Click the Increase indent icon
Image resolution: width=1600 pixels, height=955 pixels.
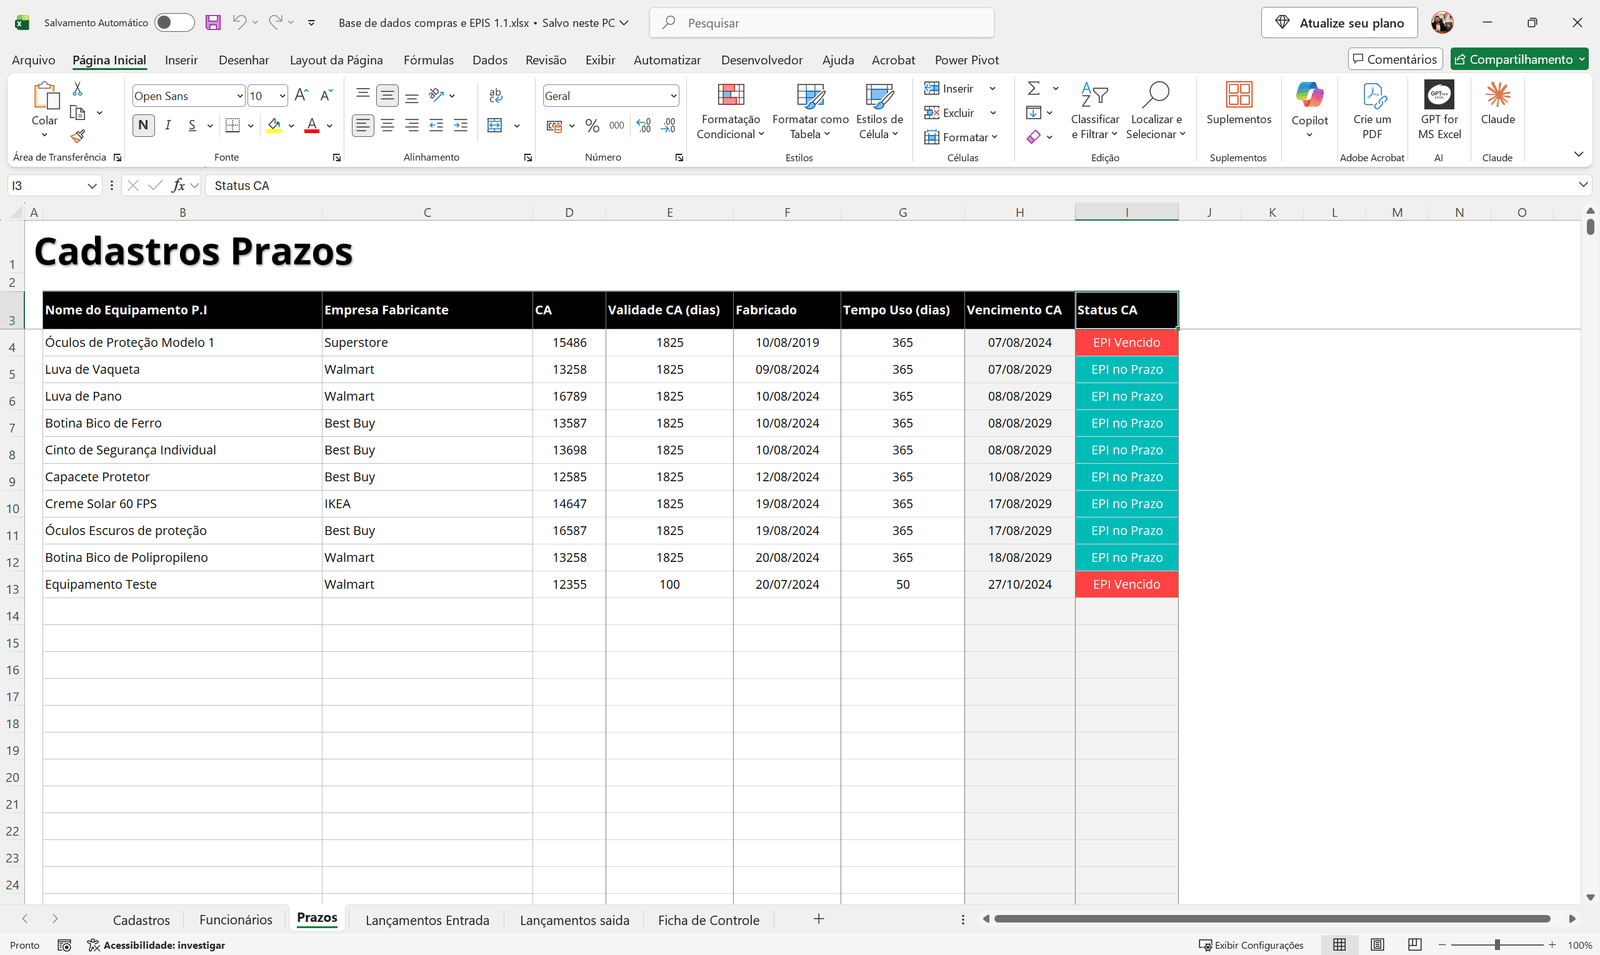[x=460, y=126]
